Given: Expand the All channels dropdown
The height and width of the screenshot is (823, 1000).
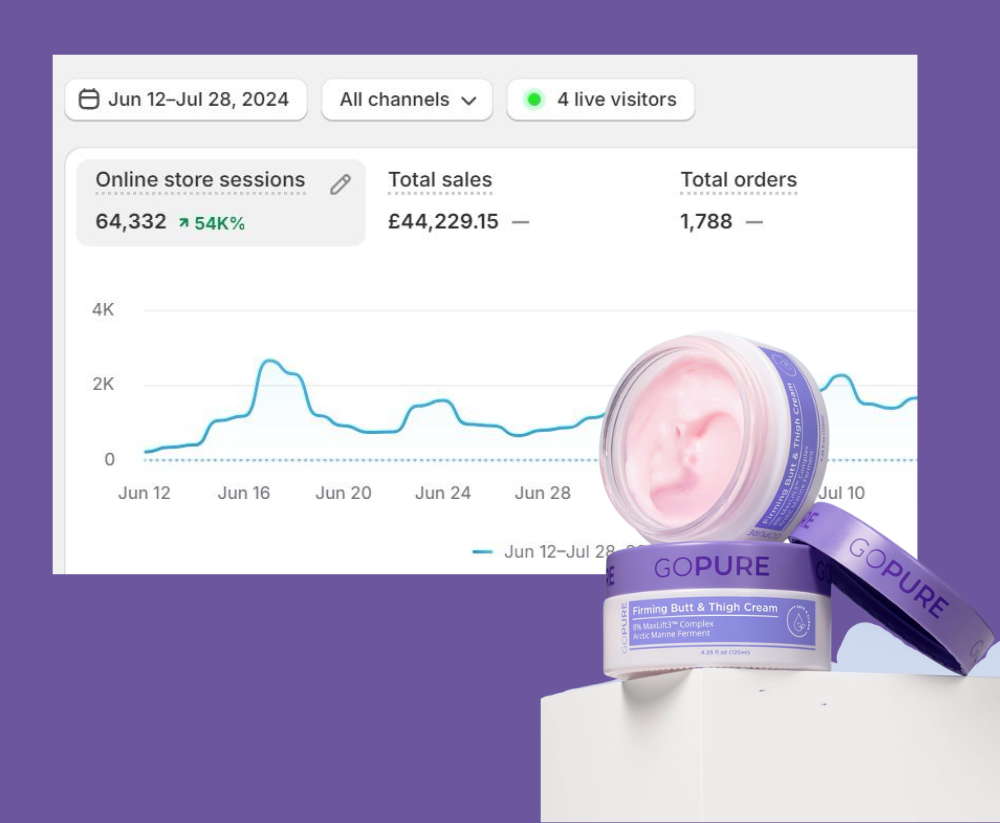Looking at the screenshot, I should click(394, 99).
